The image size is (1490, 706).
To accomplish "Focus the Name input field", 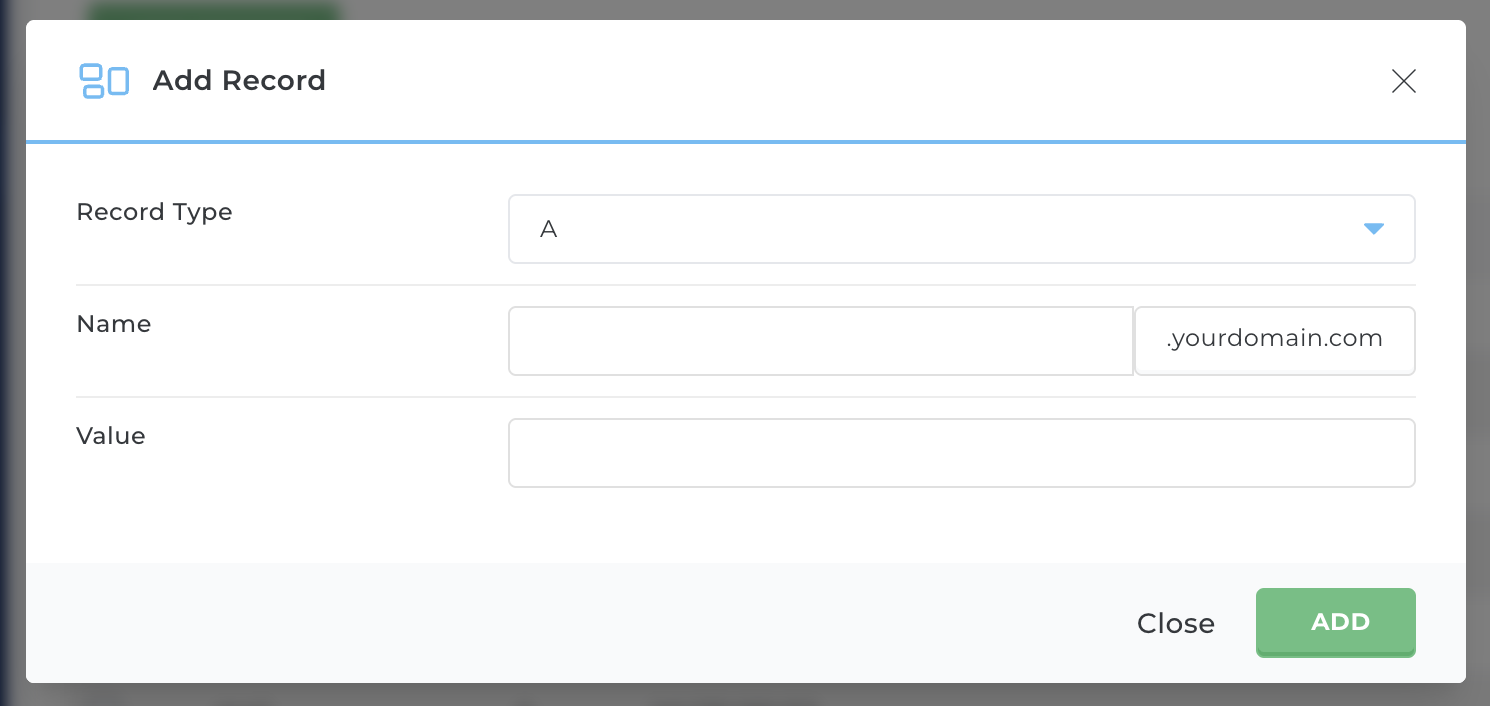I will pyautogui.click(x=820, y=341).
